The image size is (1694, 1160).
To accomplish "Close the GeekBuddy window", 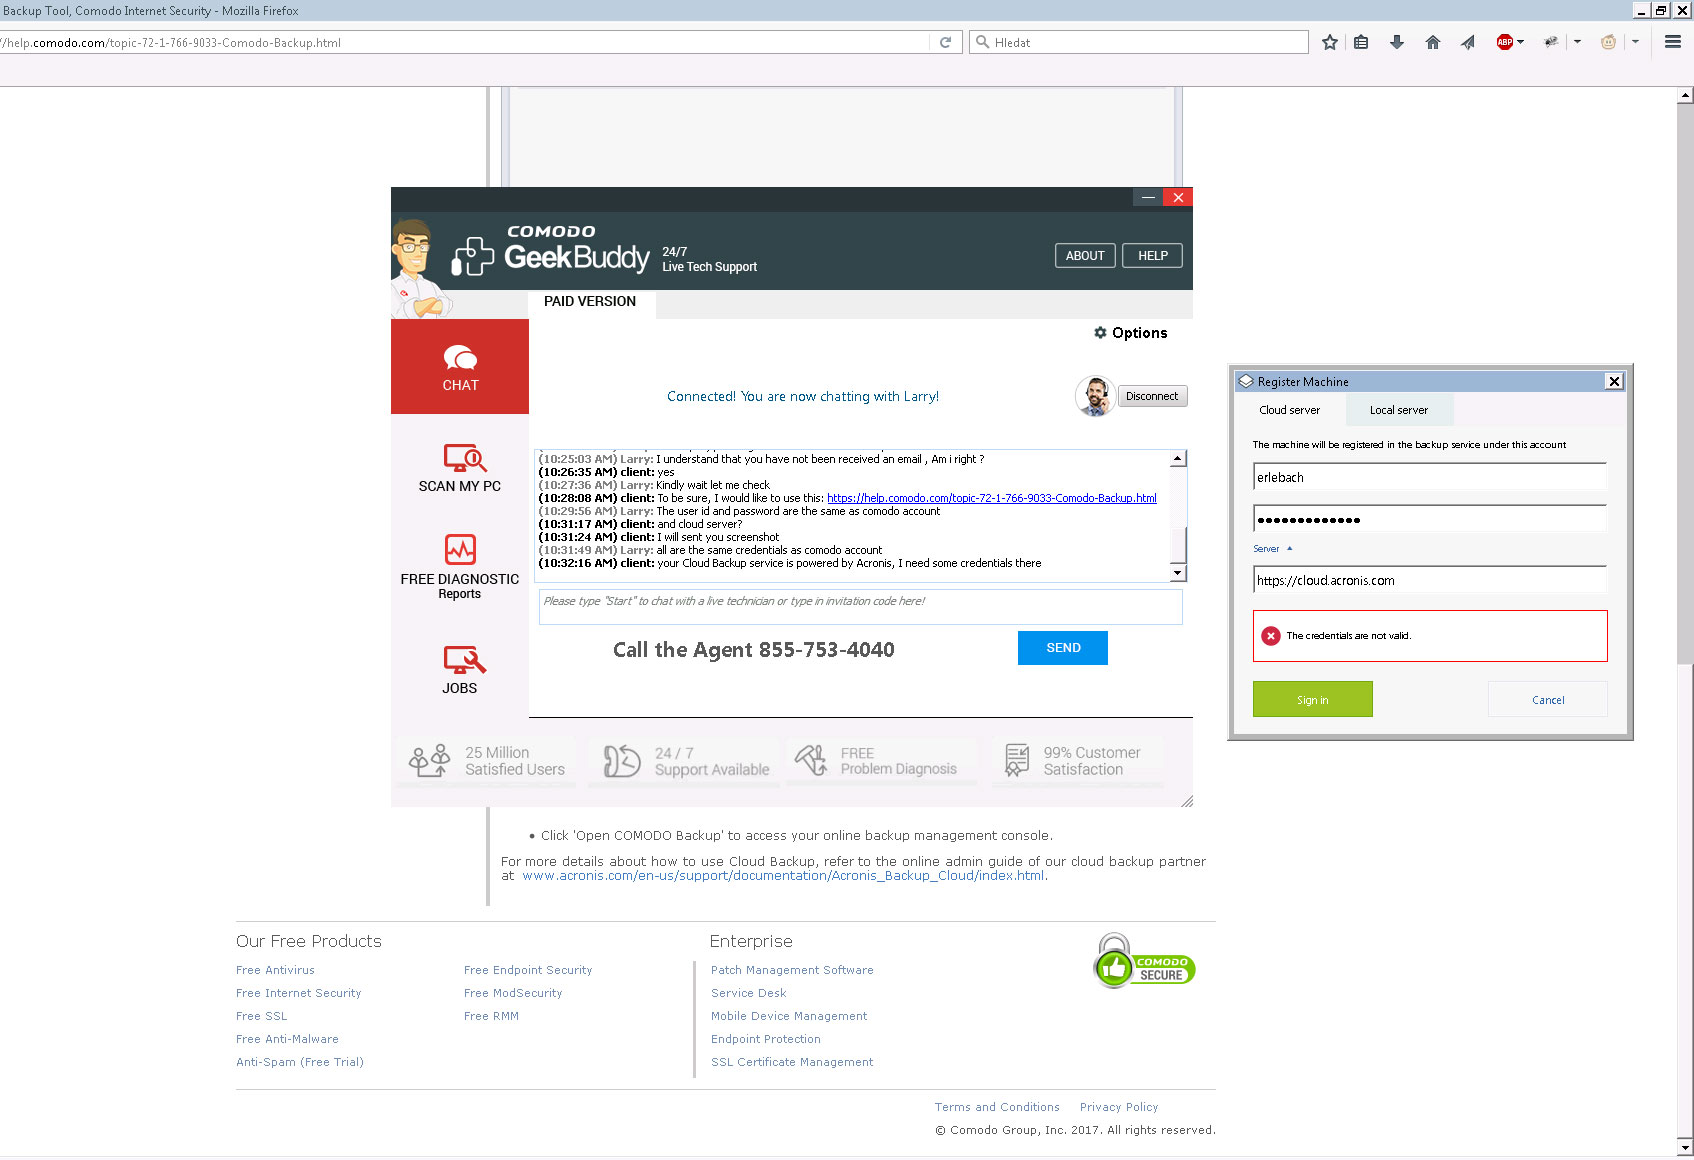I will pos(1178,197).
